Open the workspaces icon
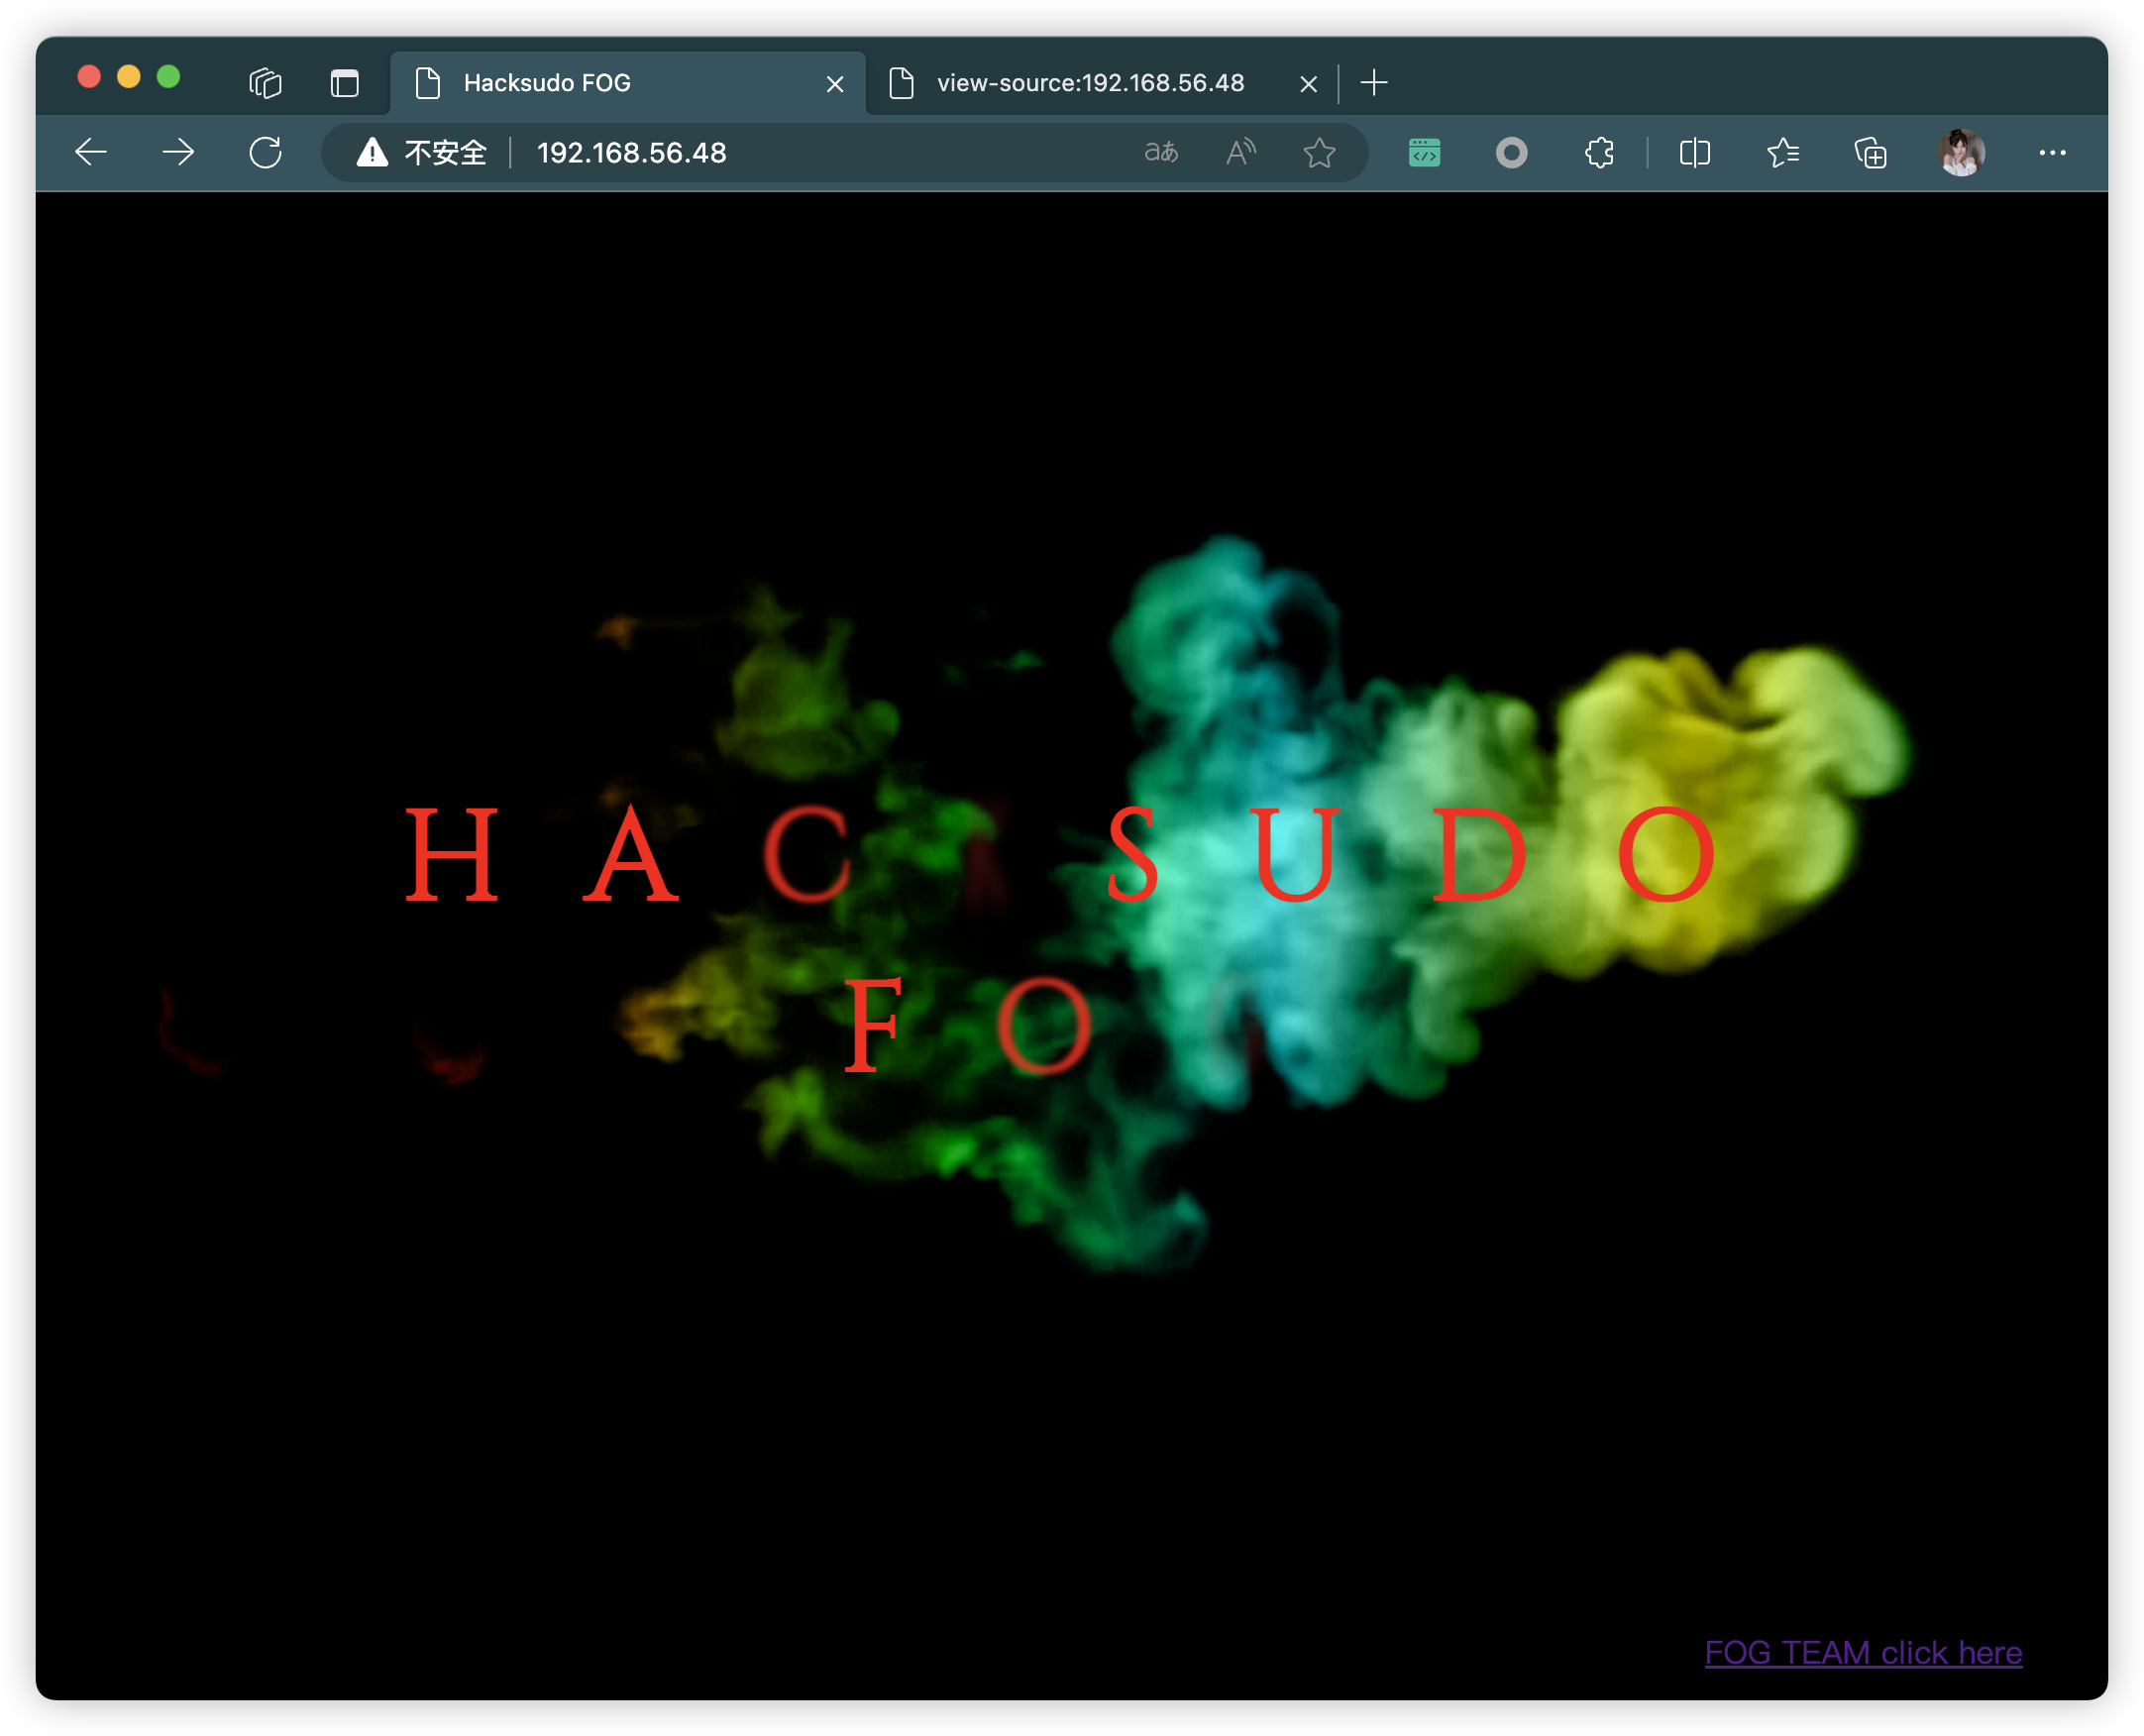 coord(265,82)
